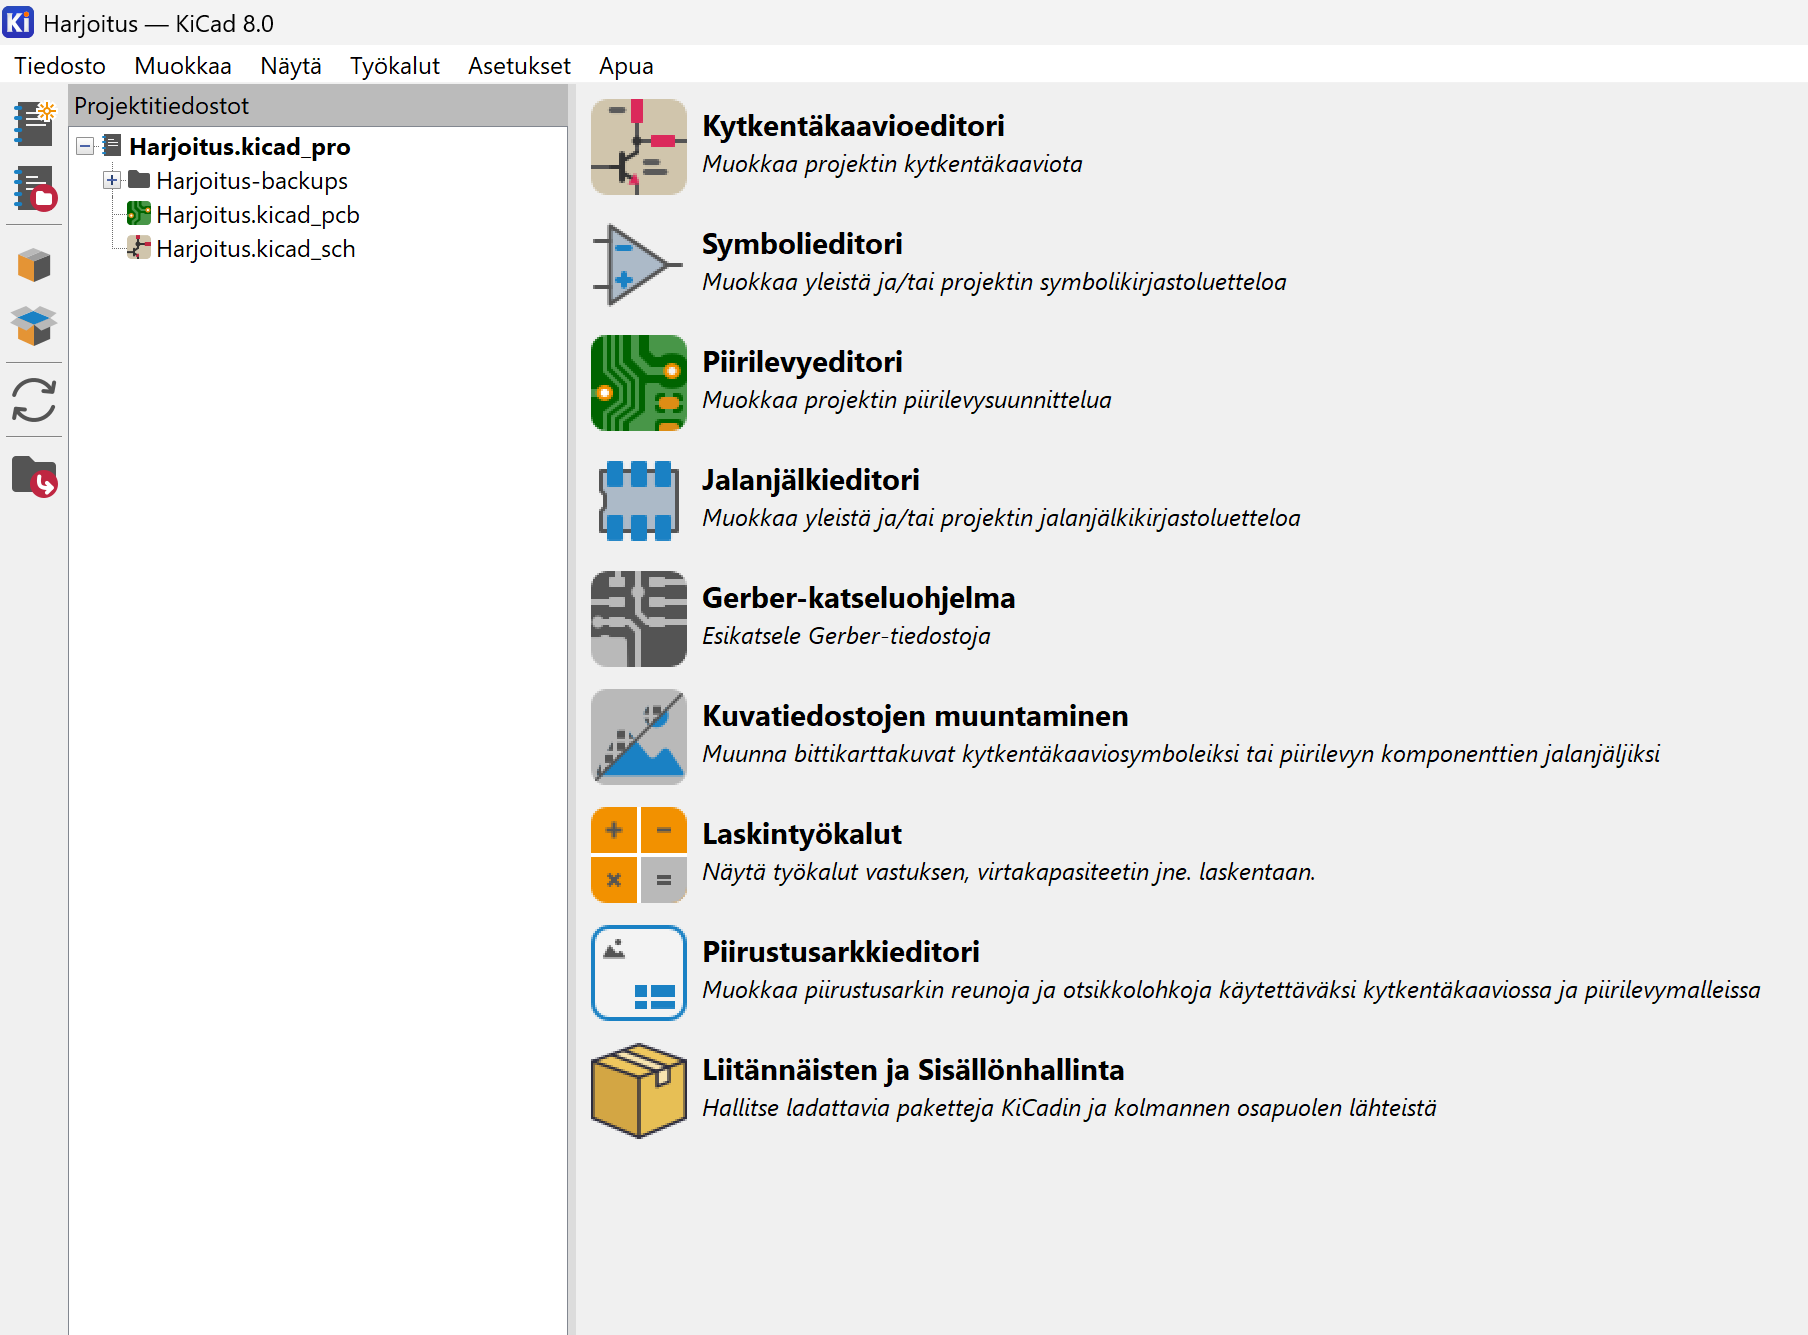Image resolution: width=1808 pixels, height=1335 pixels.
Task: Open the Näytä menu
Action: click(x=291, y=66)
